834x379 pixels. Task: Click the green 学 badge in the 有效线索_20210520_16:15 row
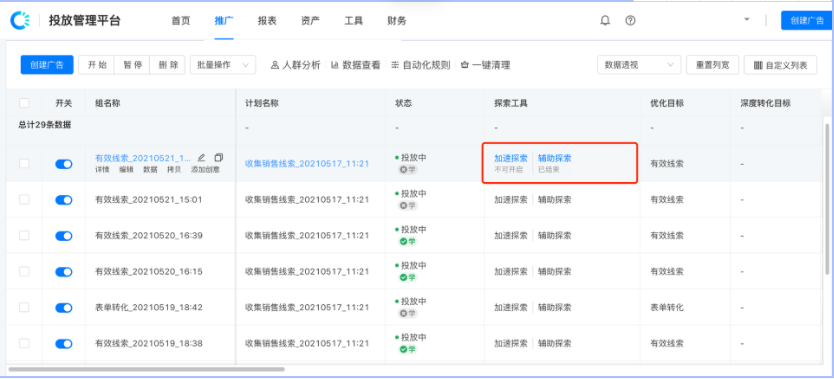pos(408,277)
